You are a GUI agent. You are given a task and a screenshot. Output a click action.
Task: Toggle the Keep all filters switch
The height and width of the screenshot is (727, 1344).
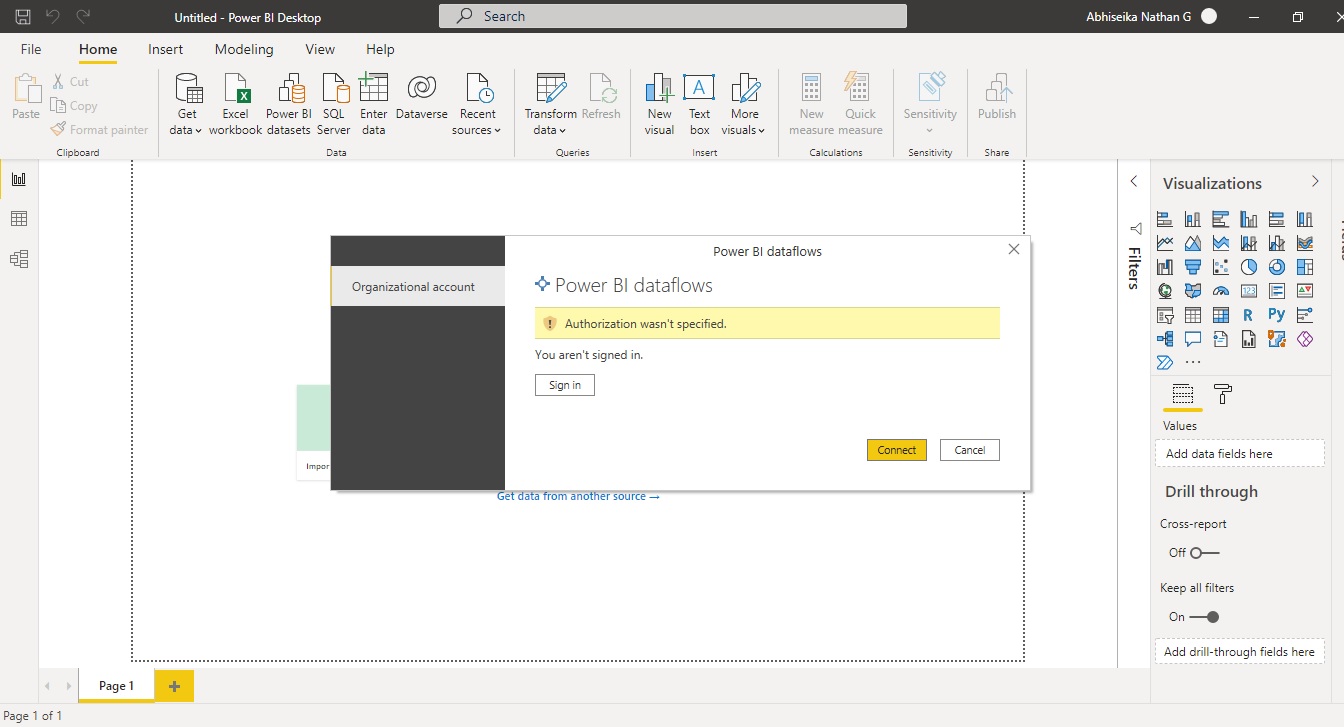1204,617
